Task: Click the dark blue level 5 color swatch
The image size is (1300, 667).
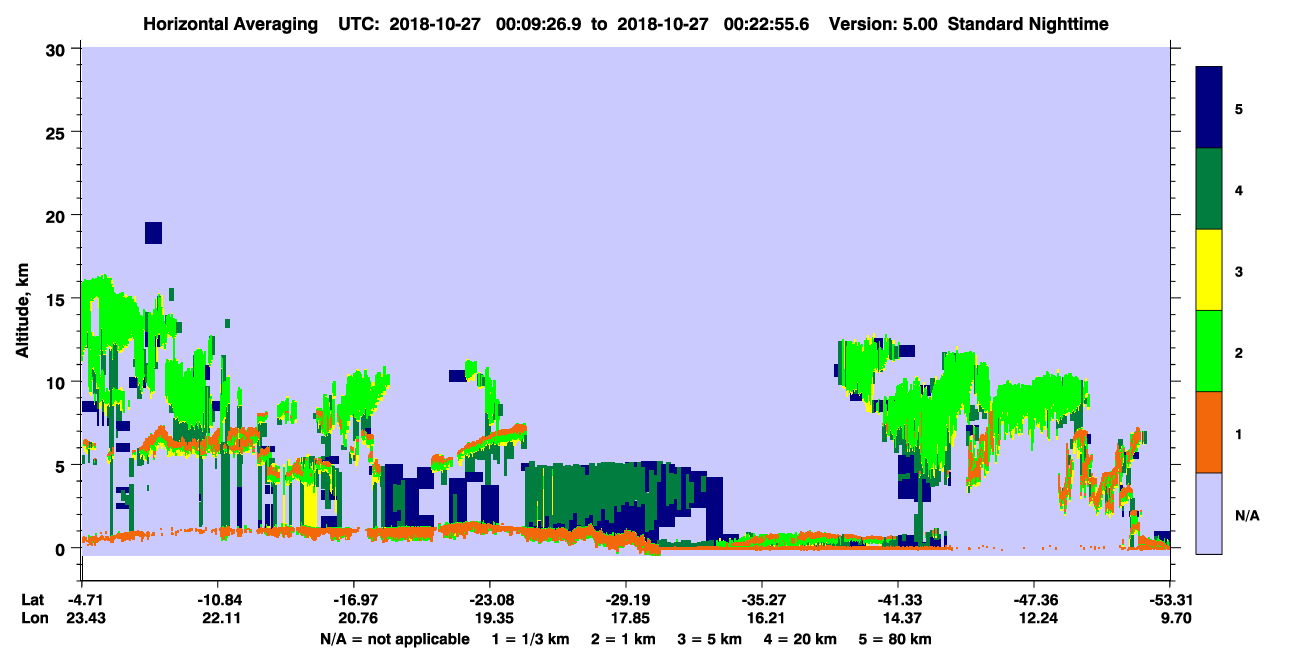Action: 1209,108
